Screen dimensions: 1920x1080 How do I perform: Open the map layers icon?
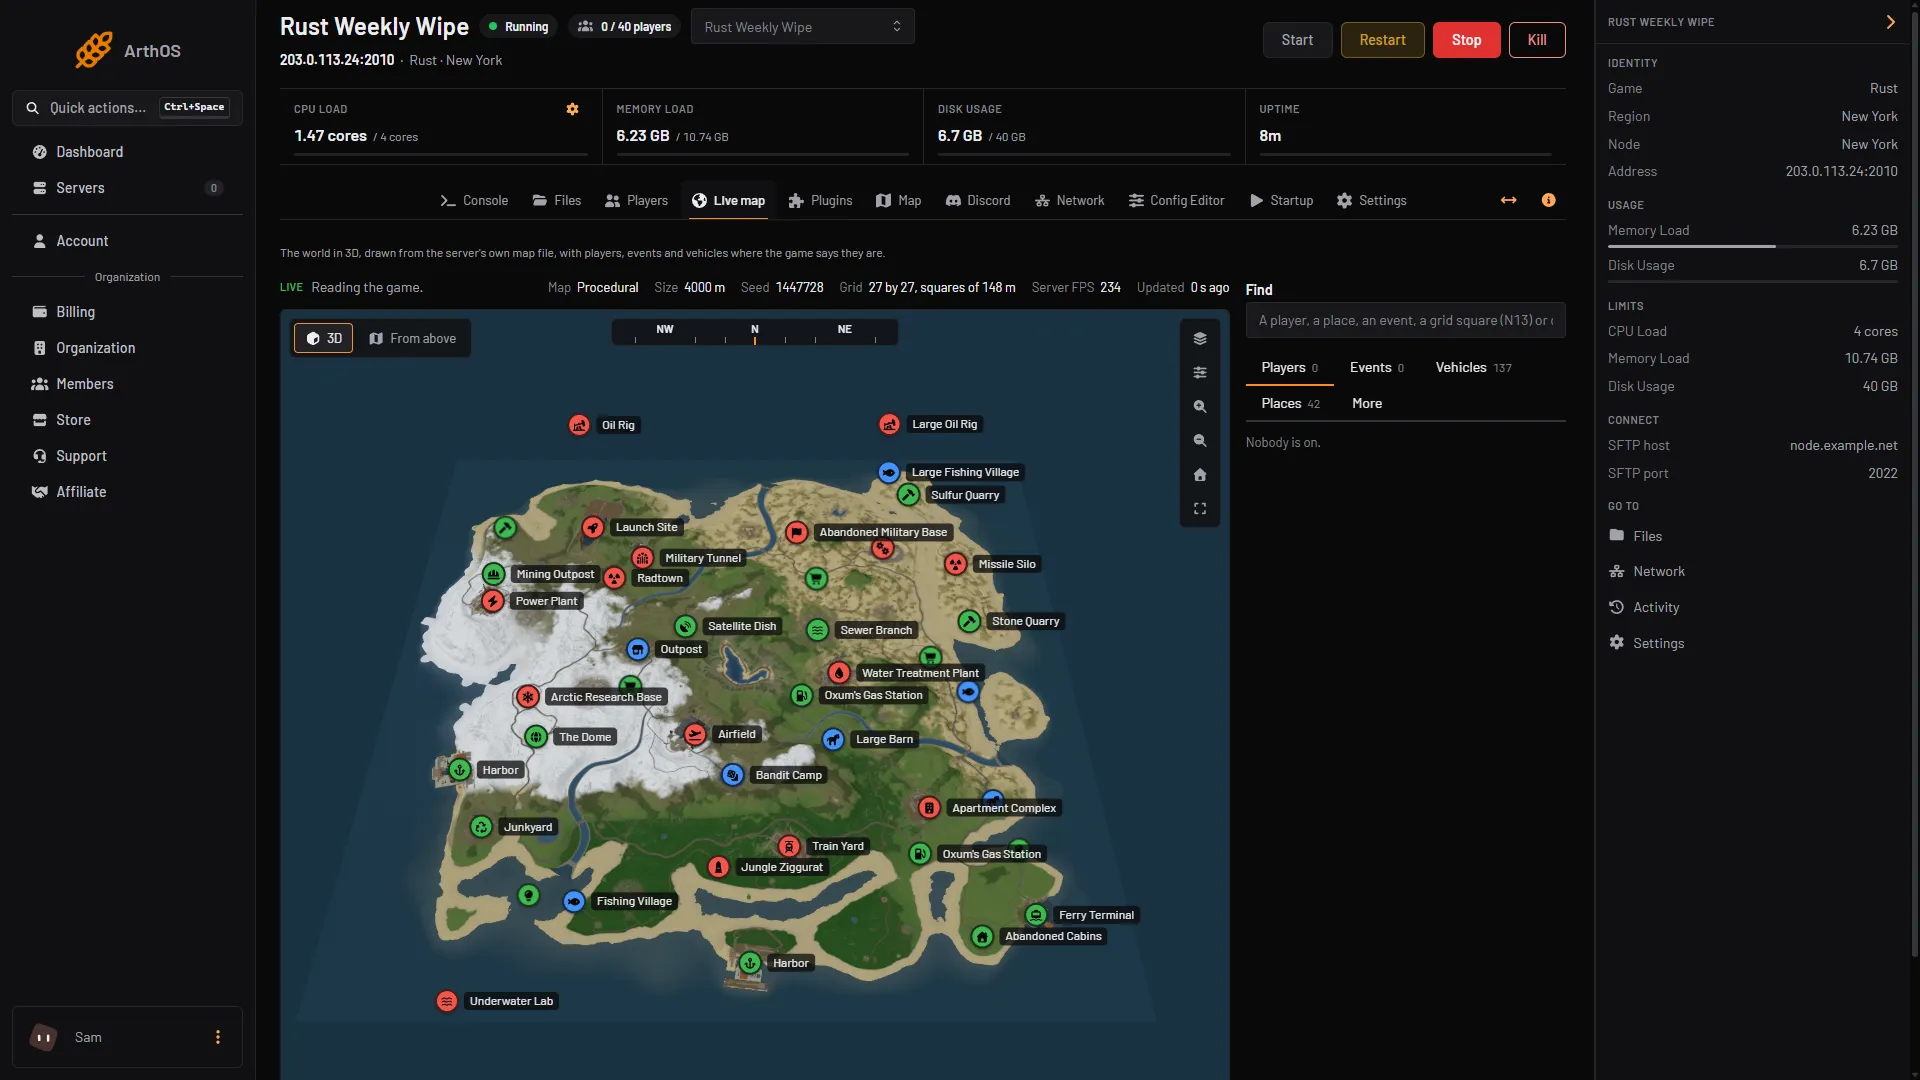tap(1200, 339)
